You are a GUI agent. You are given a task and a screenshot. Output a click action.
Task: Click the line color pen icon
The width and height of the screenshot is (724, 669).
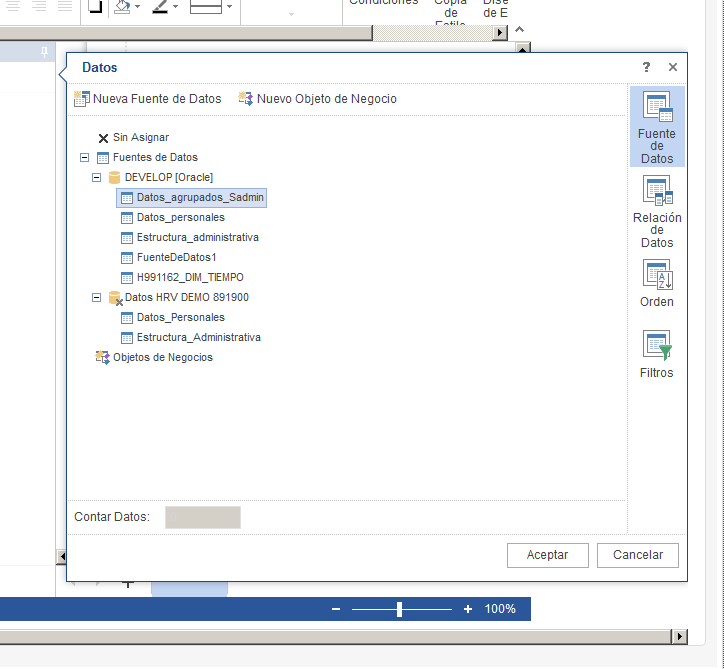point(160,6)
